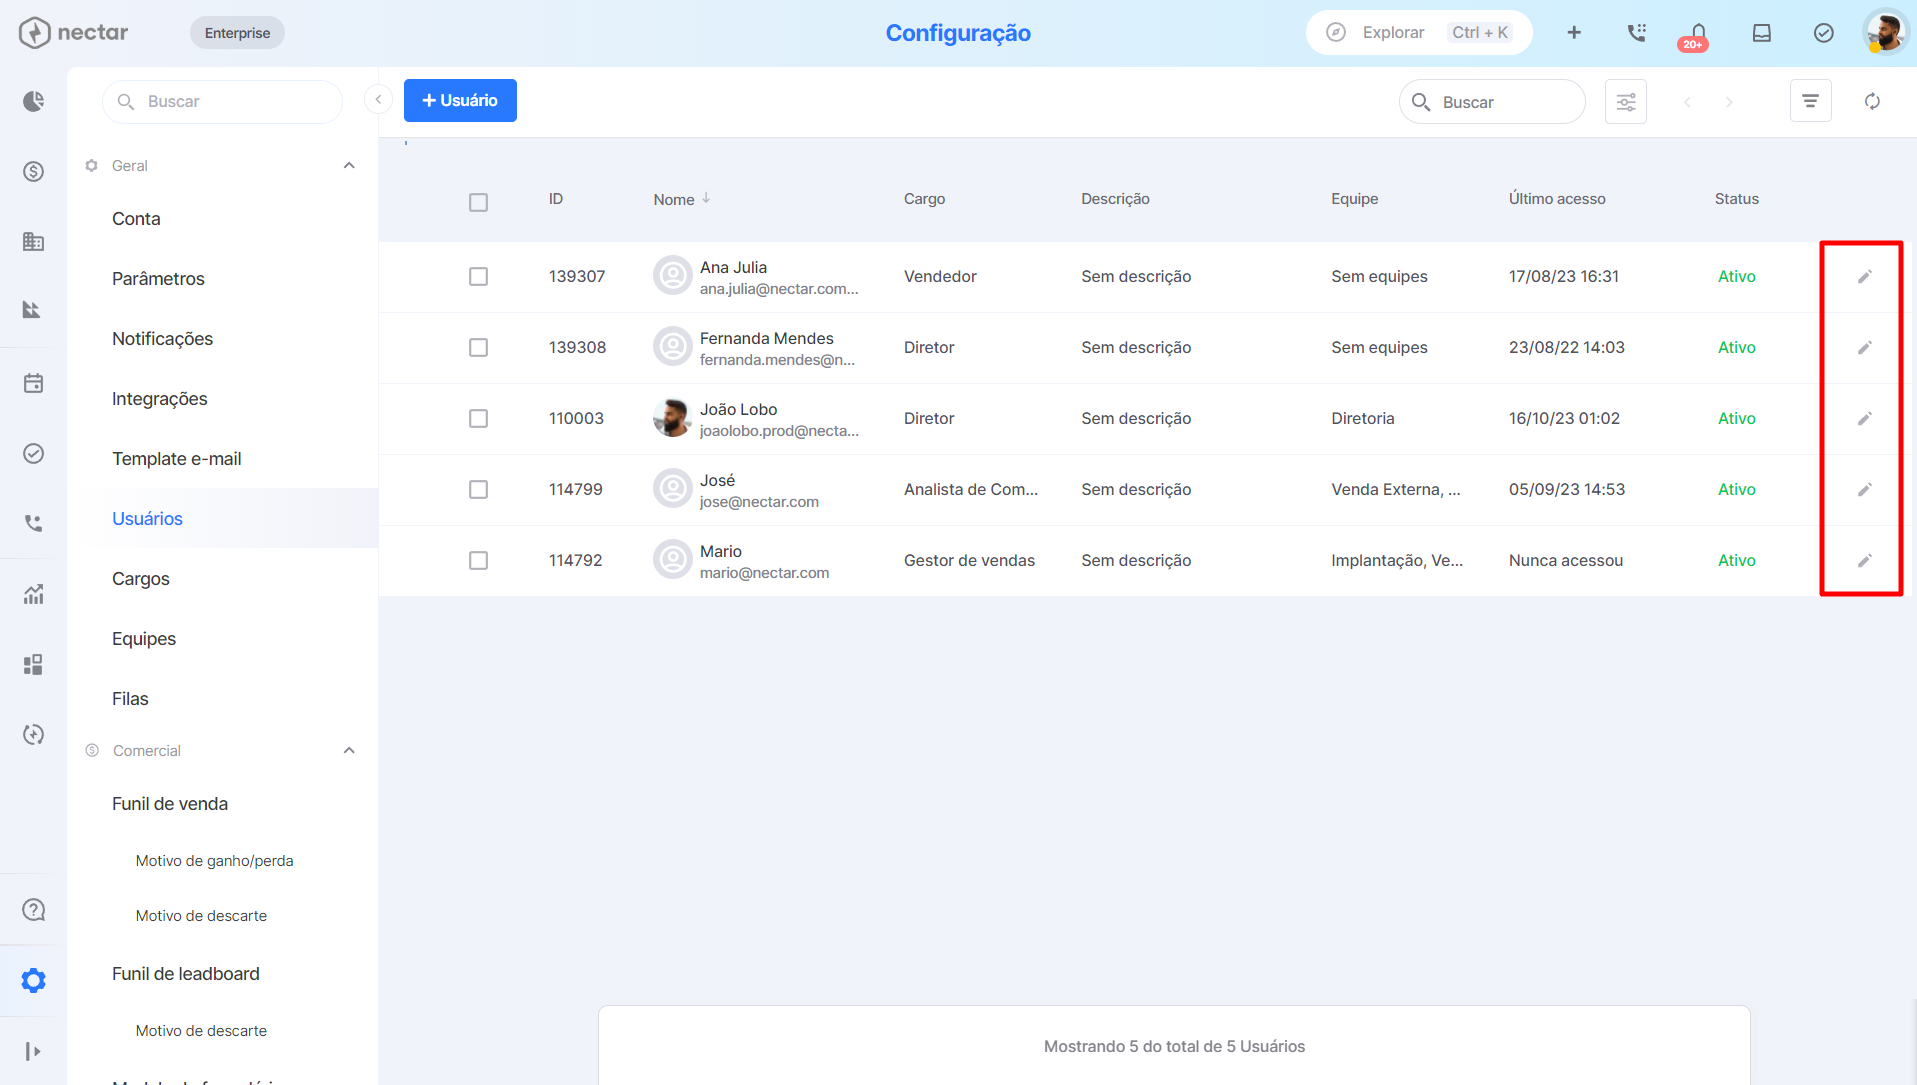Open the Explorar Ctrl+K search bar
The image size is (1917, 1085).
[x=1419, y=33]
